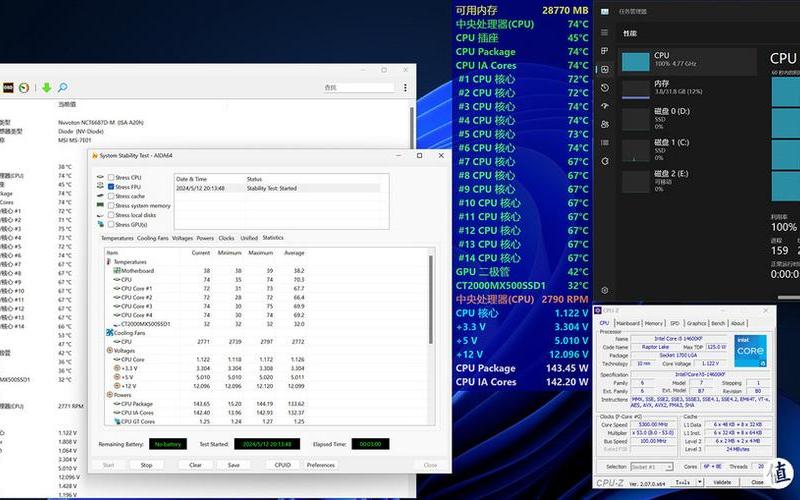Viewport: 800px width, 500px height.
Task: Open the three-dot menu in AIDA64 main window
Action: coord(405,88)
